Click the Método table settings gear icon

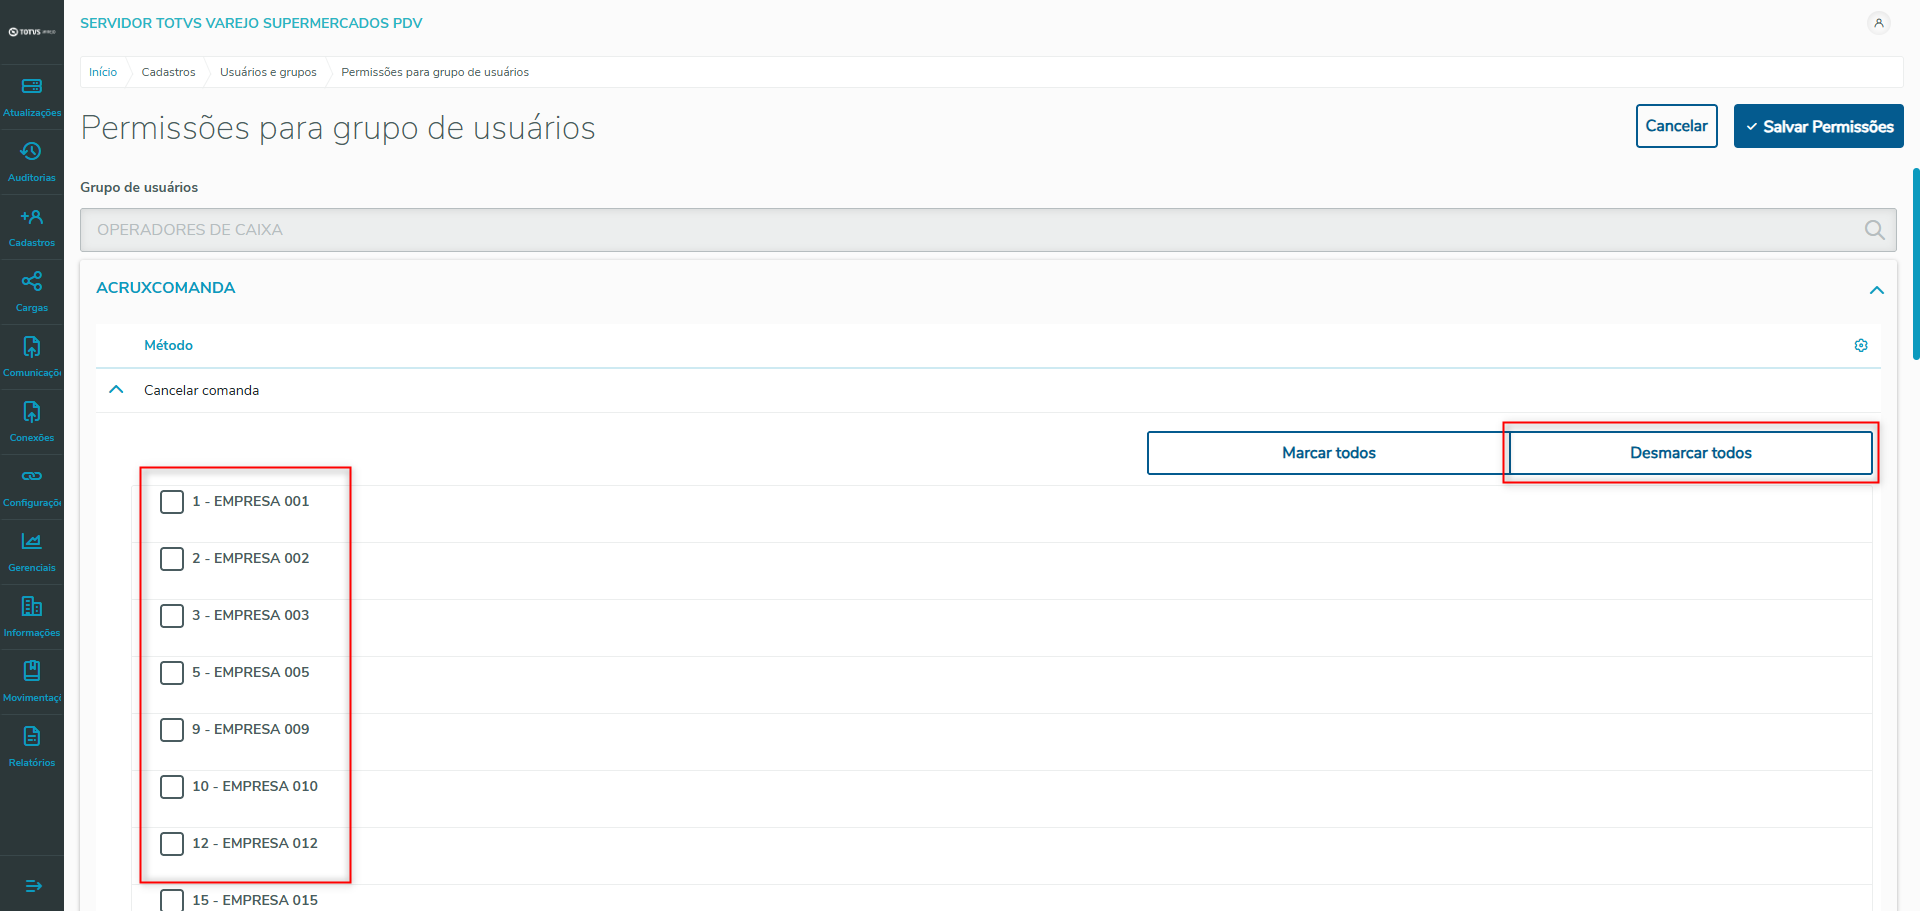(x=1861, y=345)
